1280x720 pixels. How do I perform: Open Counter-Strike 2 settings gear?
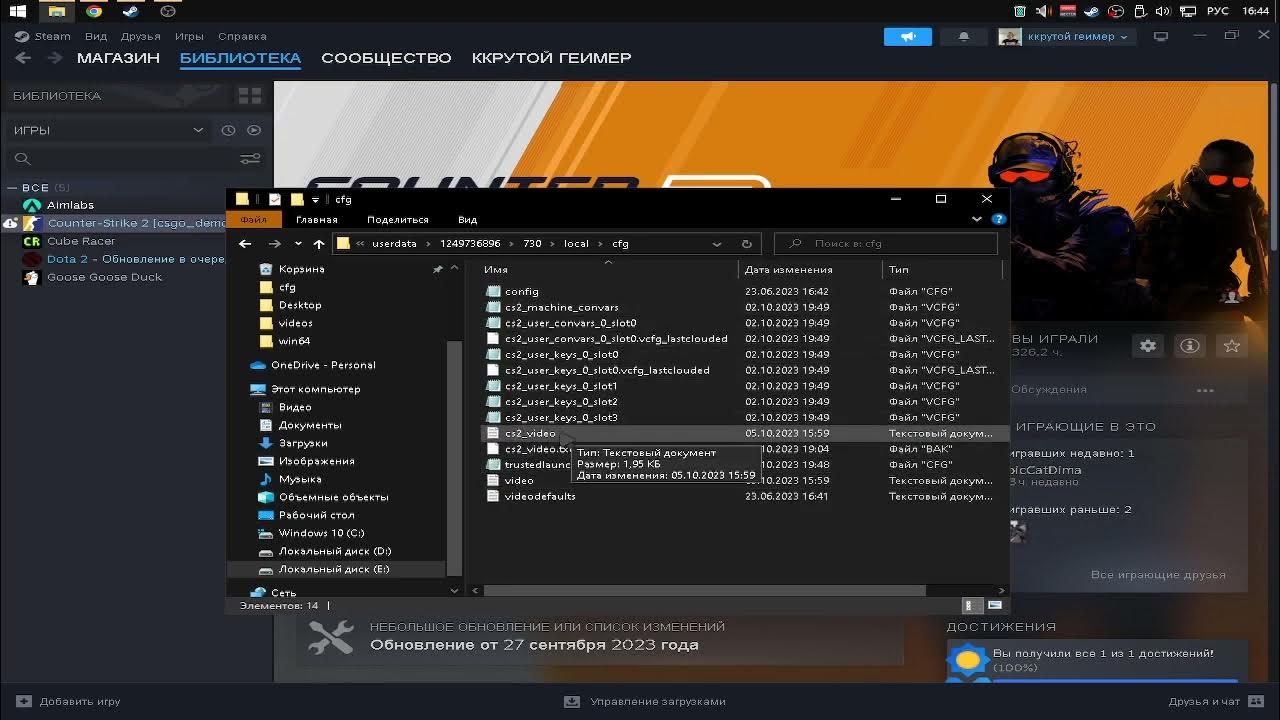pyautogui.click(x=1148, y=346)
